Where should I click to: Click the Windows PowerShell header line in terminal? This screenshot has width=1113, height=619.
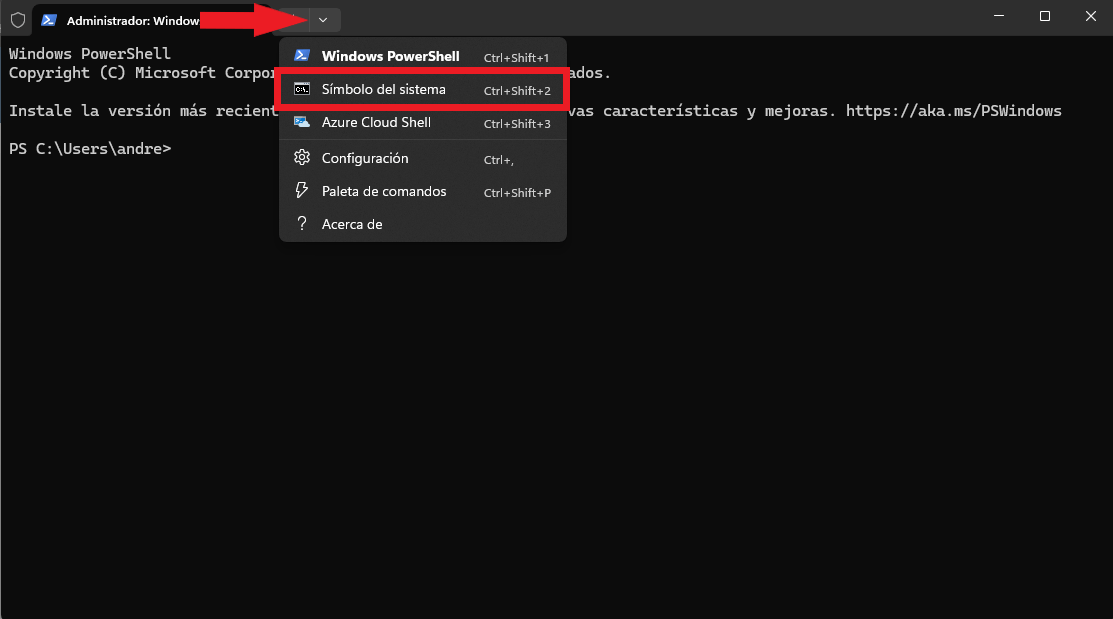89,54
